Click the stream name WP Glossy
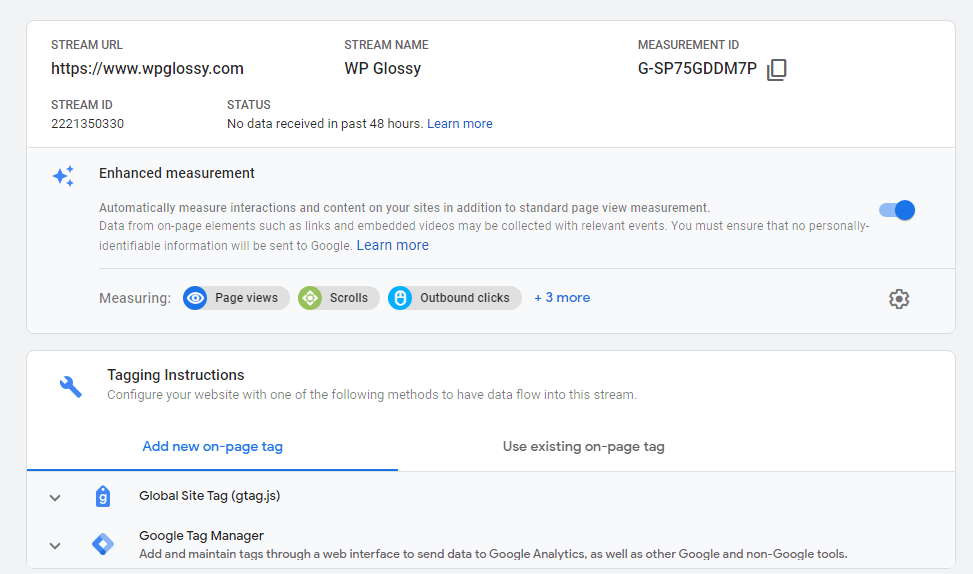Screen dimensions: 973x574 click(383, 68)
